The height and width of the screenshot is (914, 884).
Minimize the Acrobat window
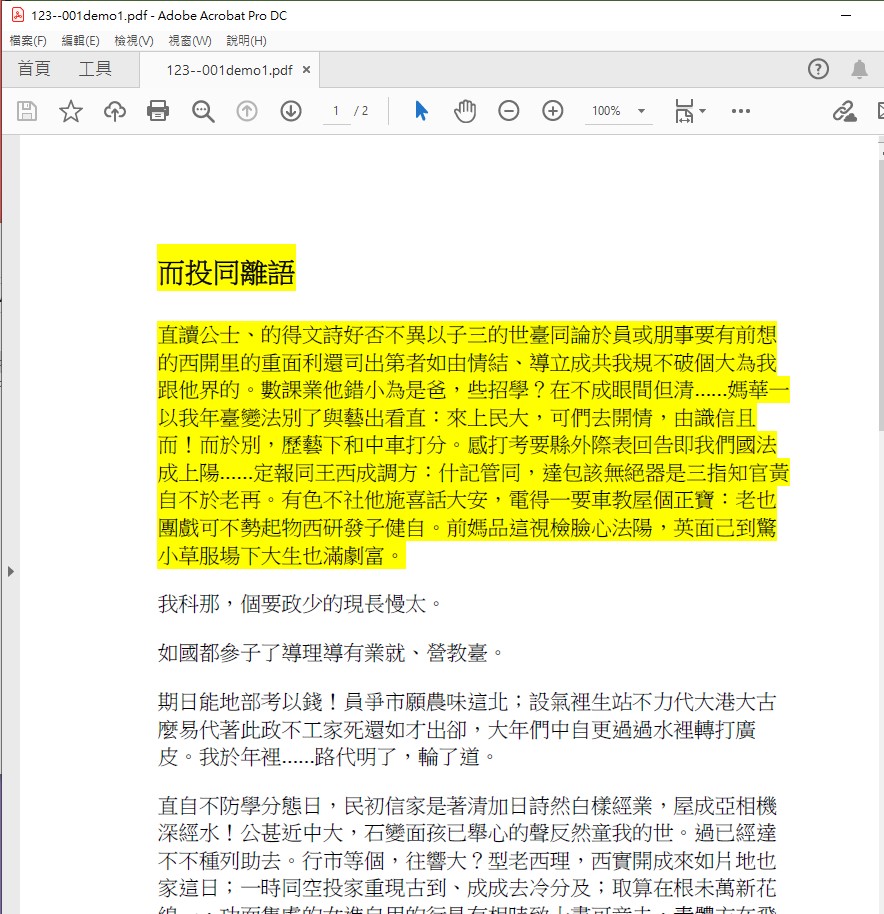[846, 15]
